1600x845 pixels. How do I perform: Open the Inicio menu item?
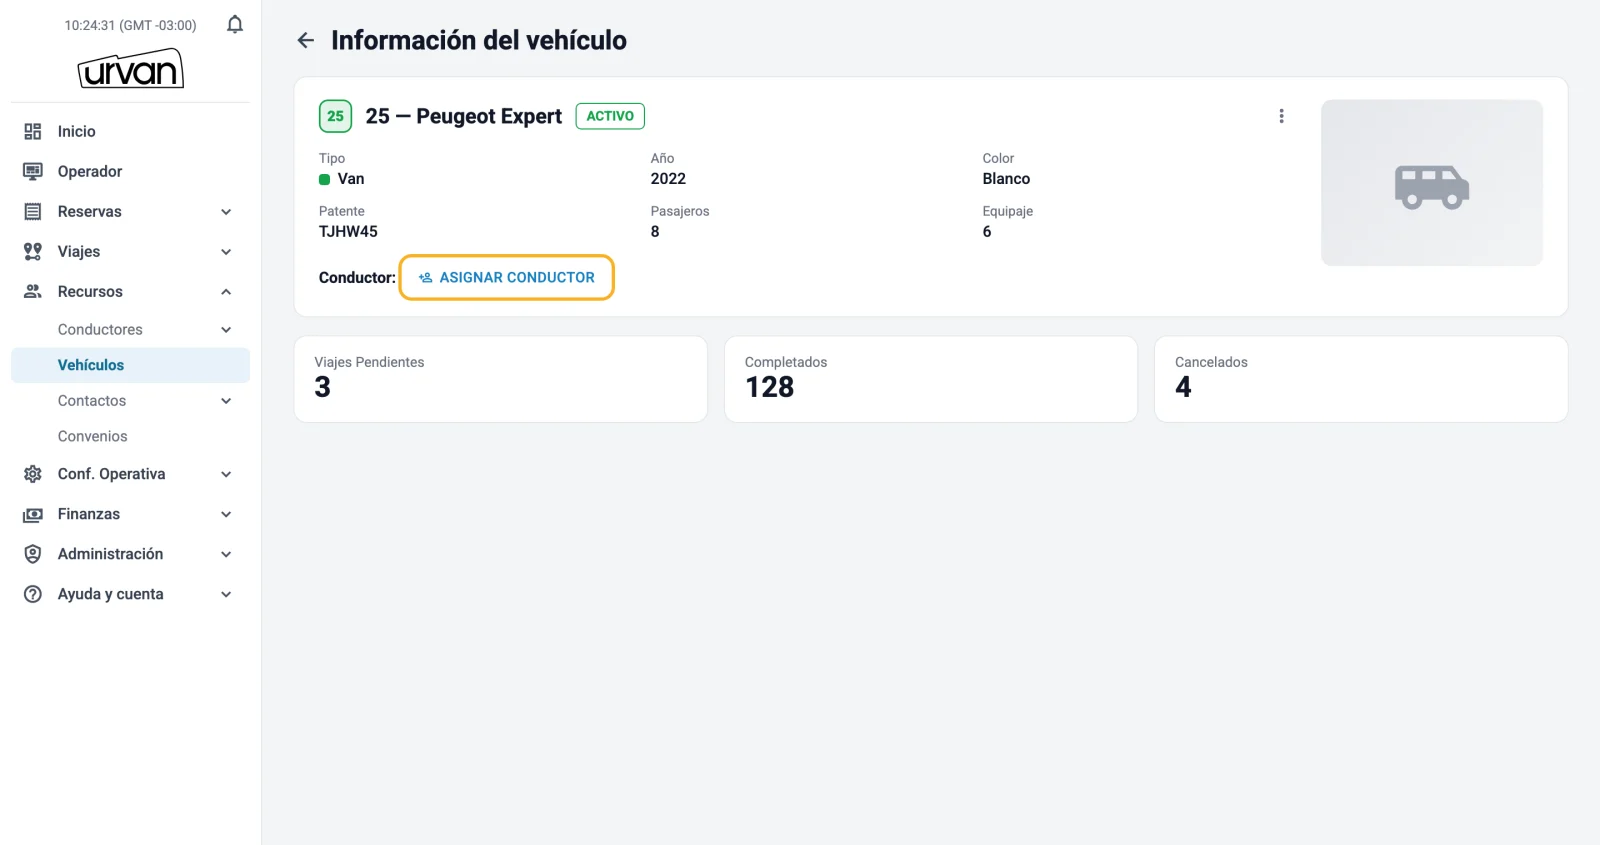tap(130, 131)
